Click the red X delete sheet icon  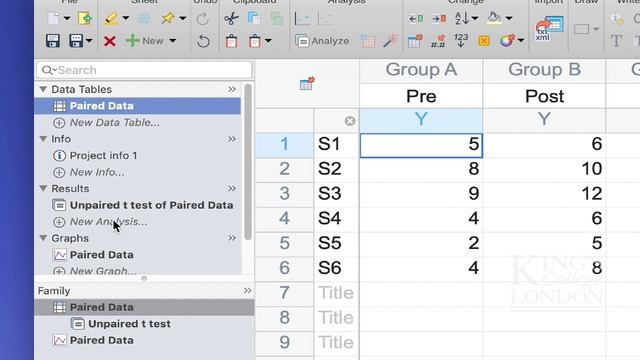pyautogui.click(x=110, y=41)
